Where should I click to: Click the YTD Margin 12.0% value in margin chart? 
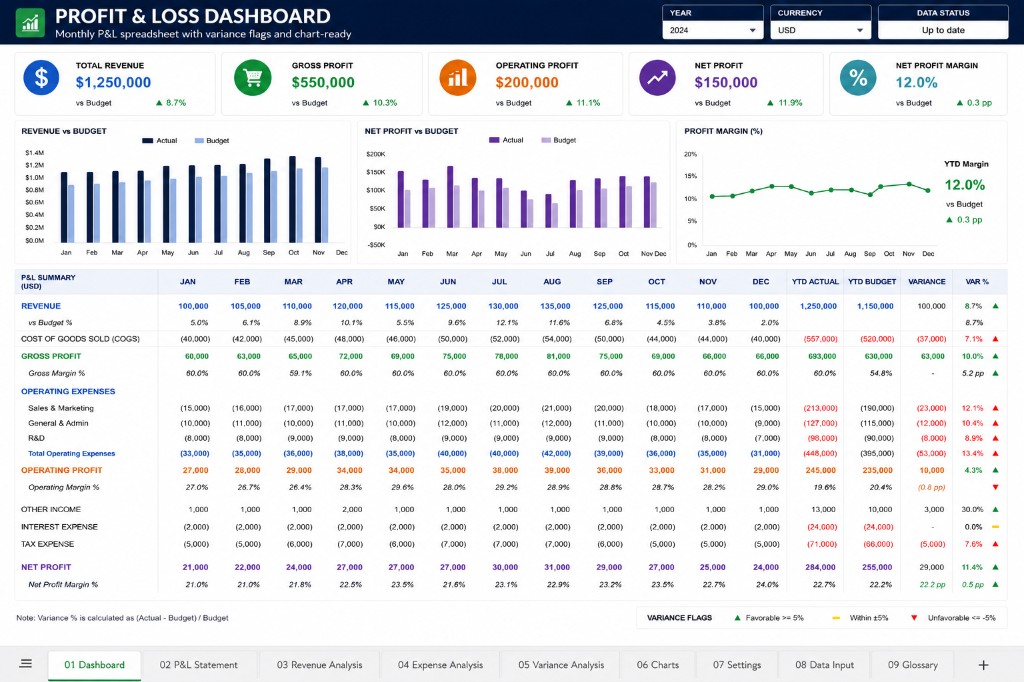click(x=965, y=185)
